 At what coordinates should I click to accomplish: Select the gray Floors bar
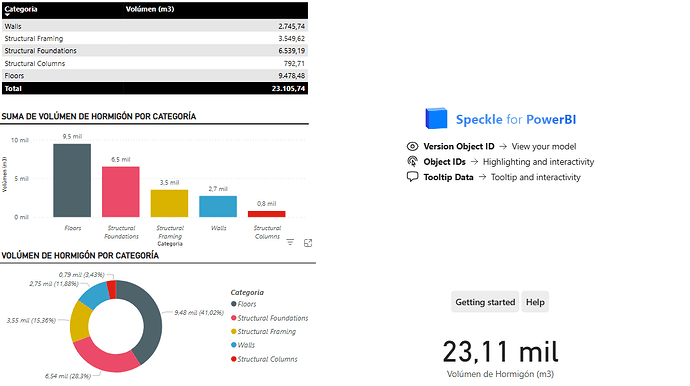pos(72,180)
